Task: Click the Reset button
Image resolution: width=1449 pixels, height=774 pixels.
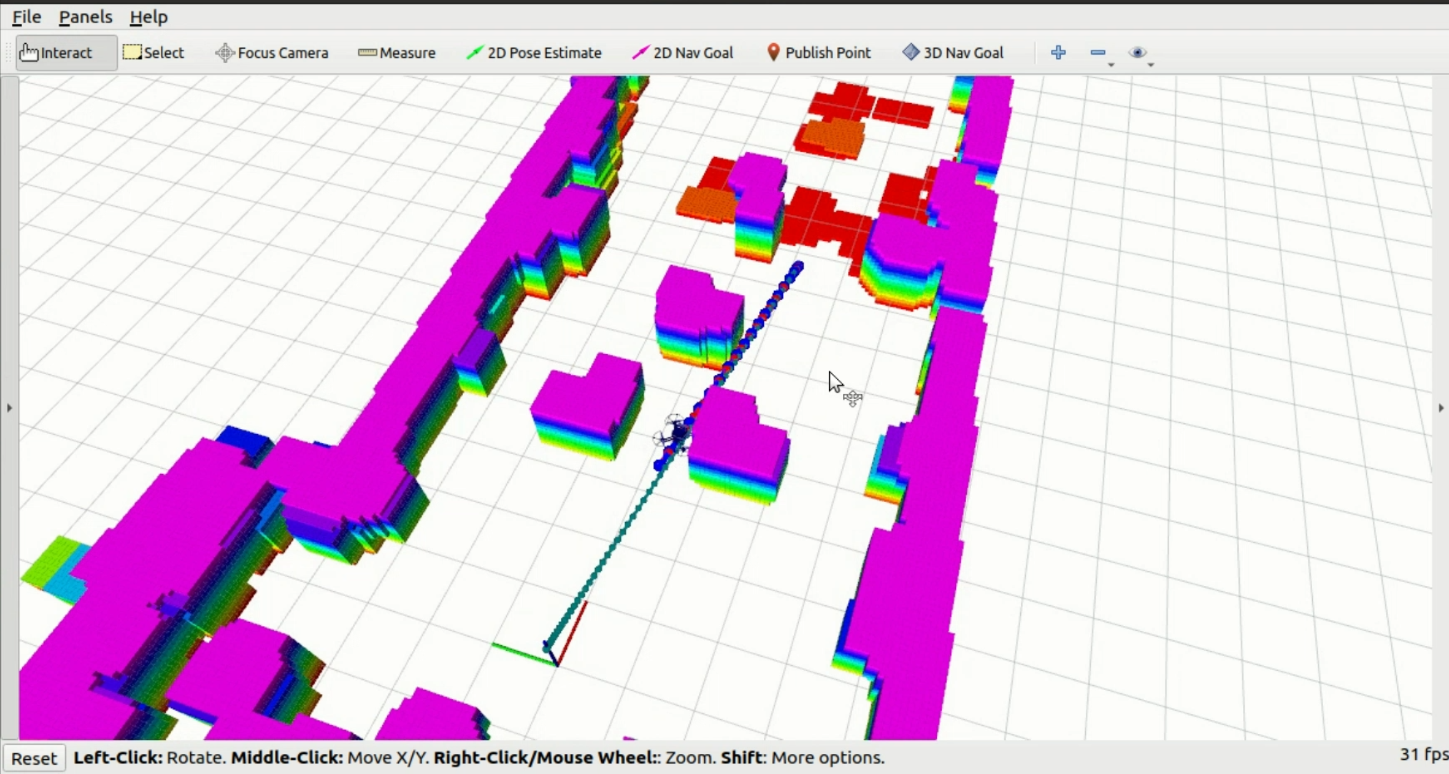Action: click(34, 758)
